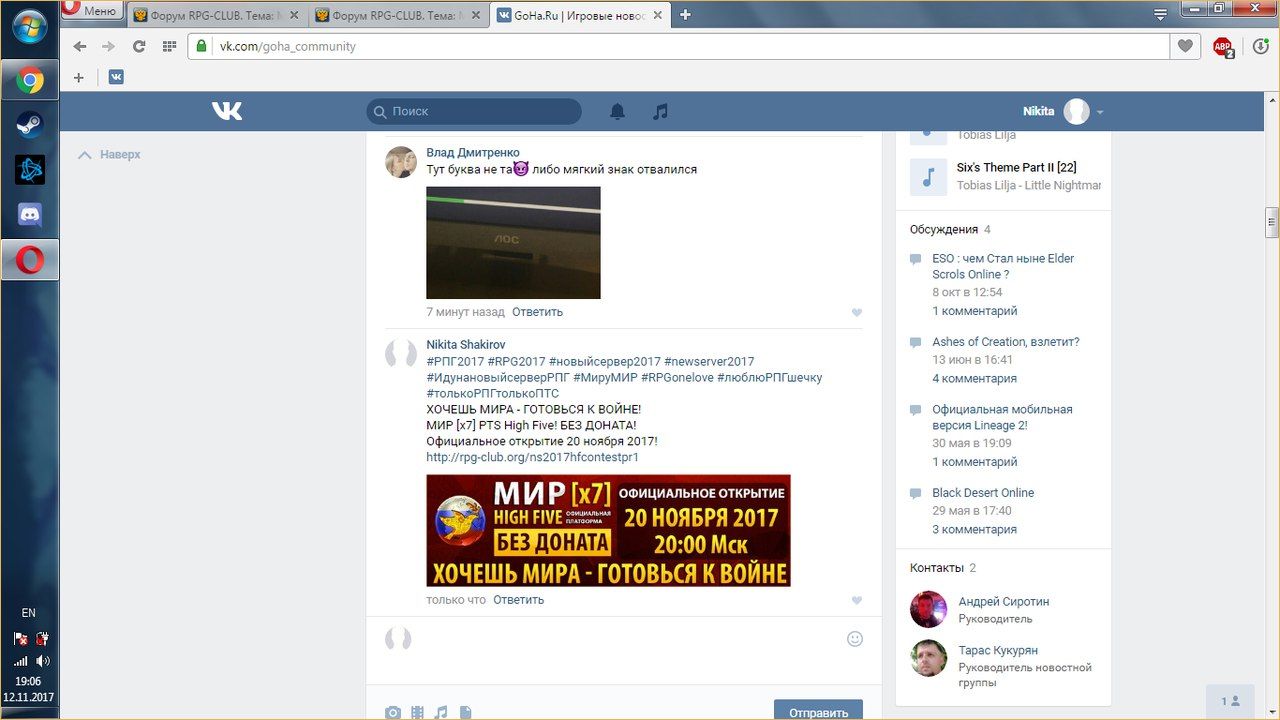Attach a photo with camera icon
Screen dimensions: 1280x720
pyautogui.click(x=393, y=712)
